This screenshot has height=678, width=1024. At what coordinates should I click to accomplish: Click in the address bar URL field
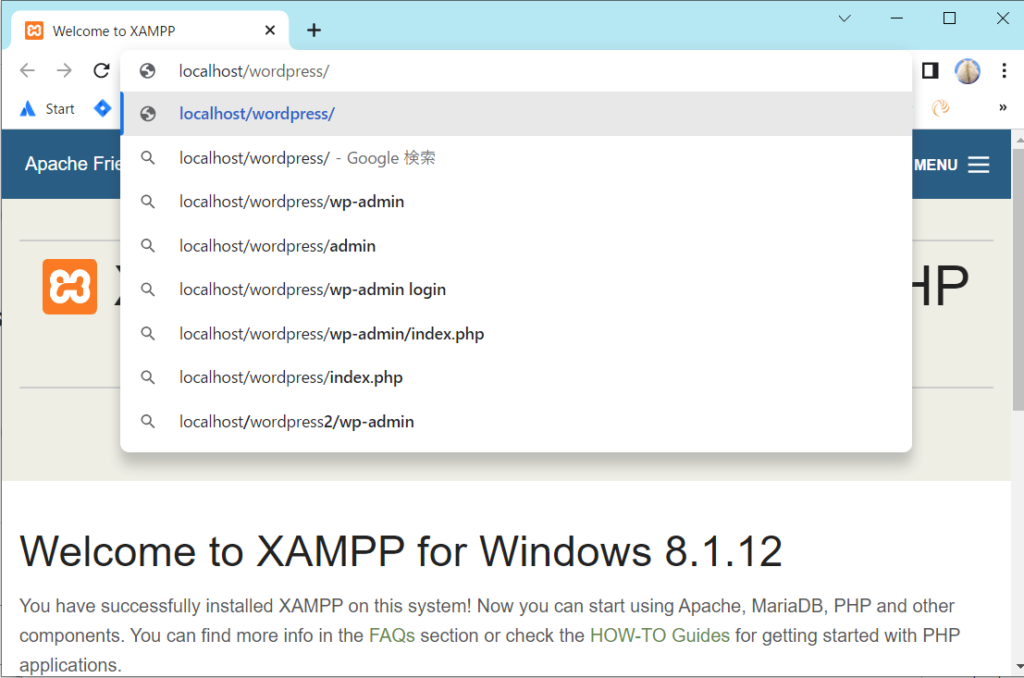coord(500,71)
